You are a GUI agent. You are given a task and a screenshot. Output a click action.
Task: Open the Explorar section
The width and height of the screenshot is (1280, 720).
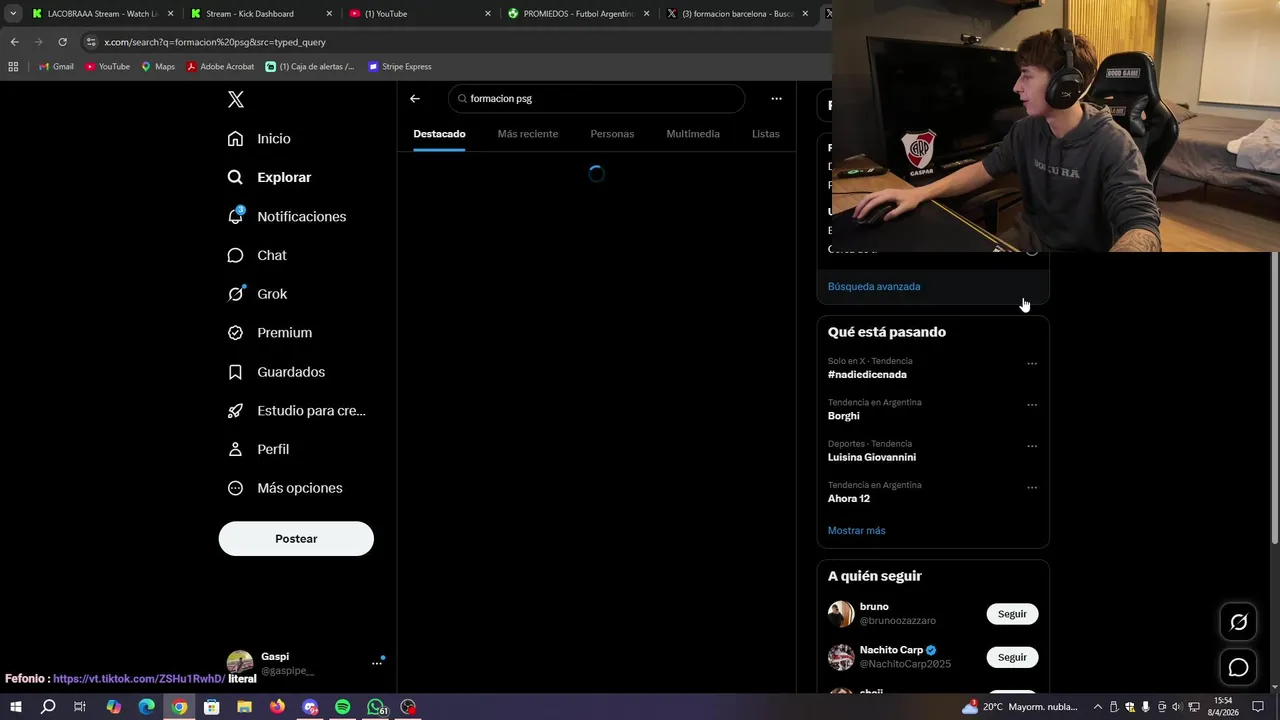tap(269, 177)
